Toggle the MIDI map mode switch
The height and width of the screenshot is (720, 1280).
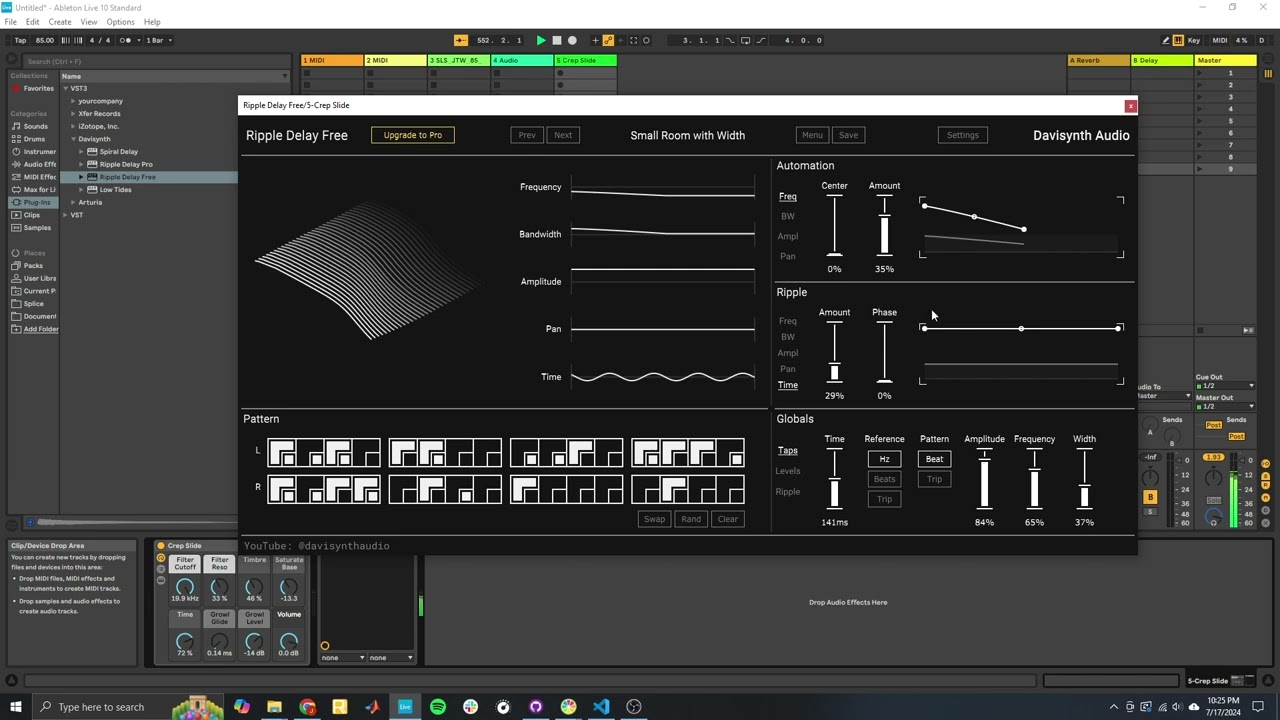coord(1220,40)
